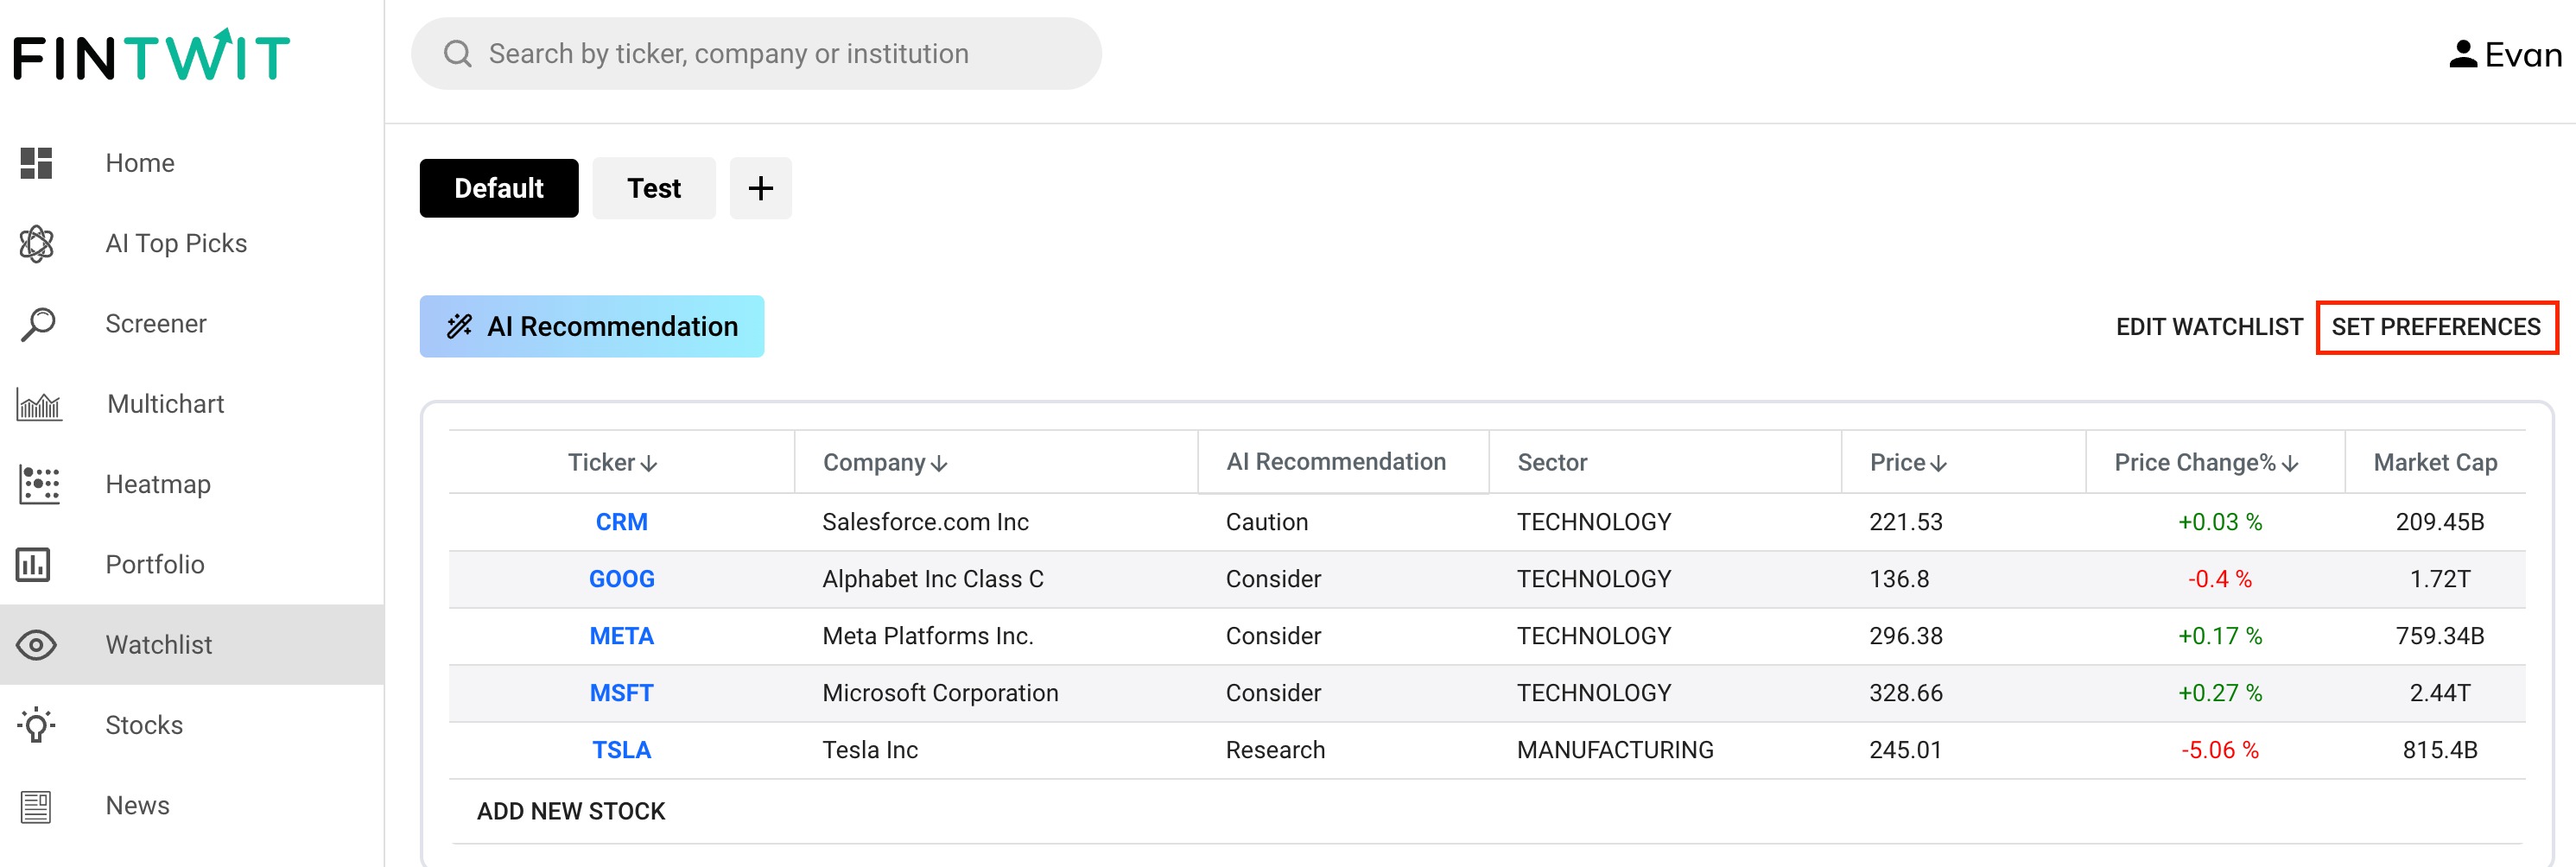Click the AI Recommendation button
2576x867 pixels.
point(592,326)
